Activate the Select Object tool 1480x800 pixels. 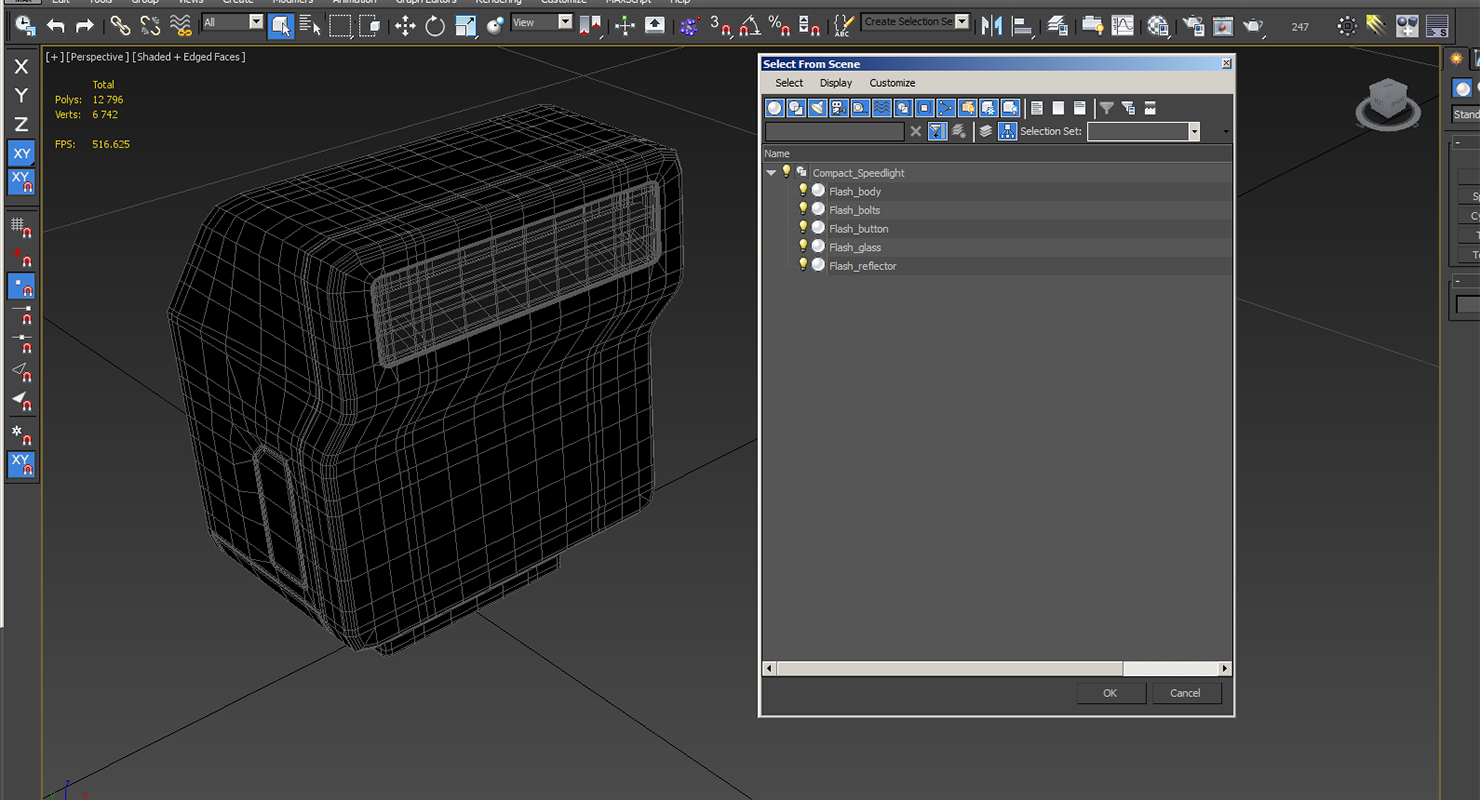point(281,25)
